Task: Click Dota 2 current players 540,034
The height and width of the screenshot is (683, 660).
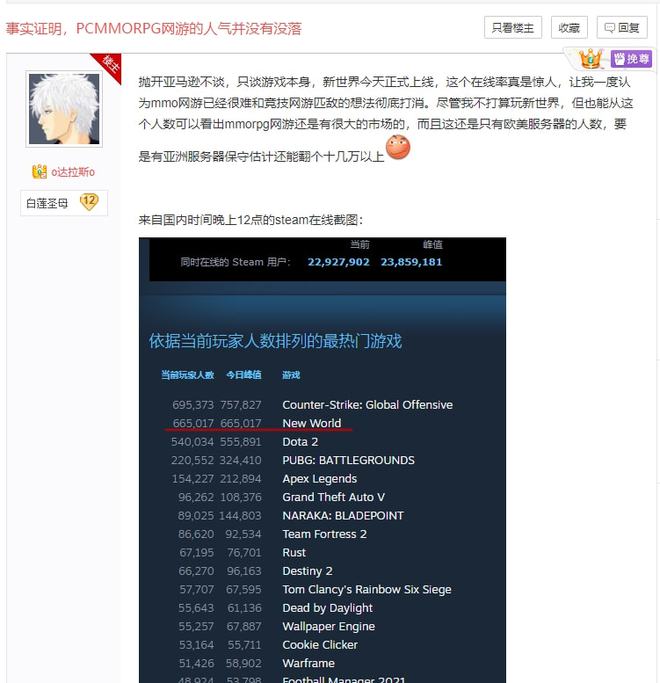Action: click(192, 442)
